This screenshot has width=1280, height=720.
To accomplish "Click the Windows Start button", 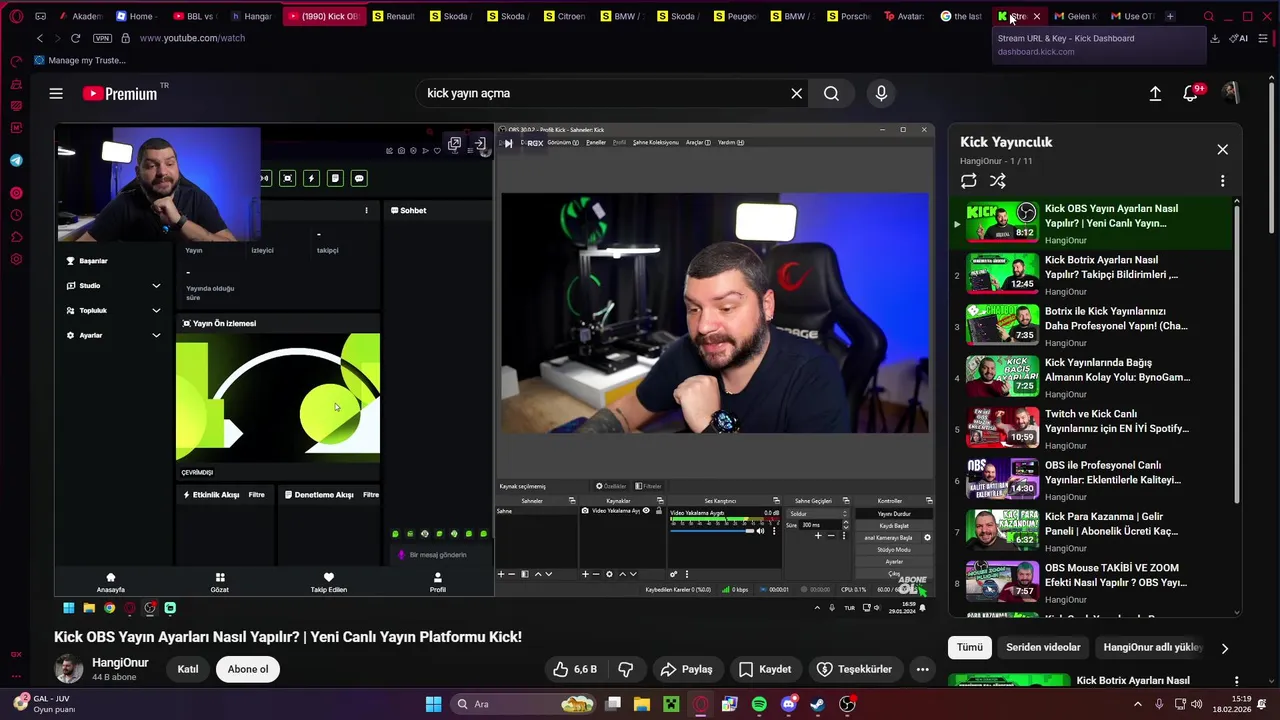I will coord(433,704).
